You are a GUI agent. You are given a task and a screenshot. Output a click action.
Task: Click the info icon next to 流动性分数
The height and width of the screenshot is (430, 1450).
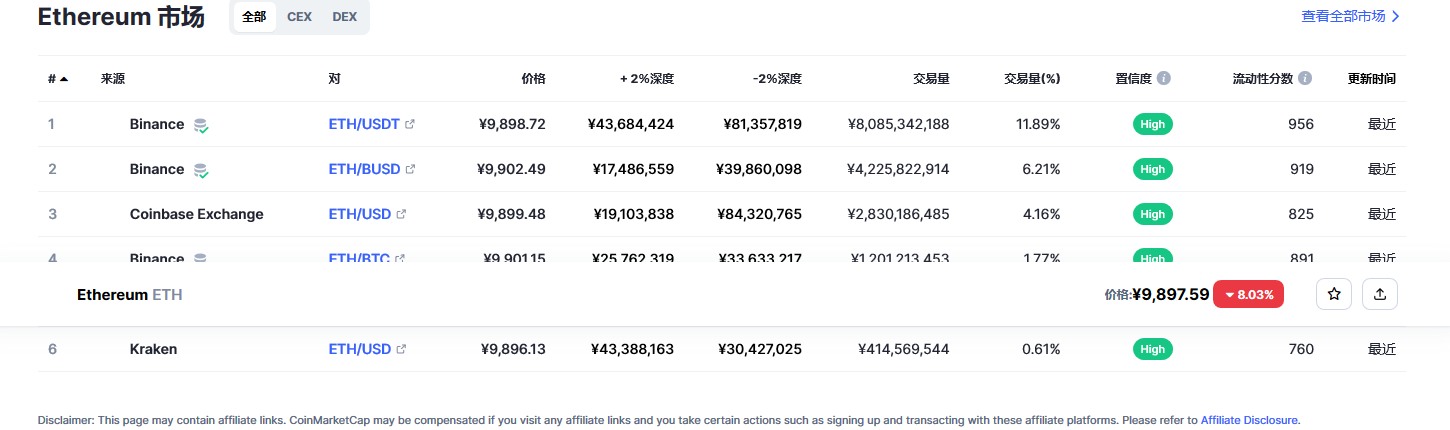tap(1305, 78)
